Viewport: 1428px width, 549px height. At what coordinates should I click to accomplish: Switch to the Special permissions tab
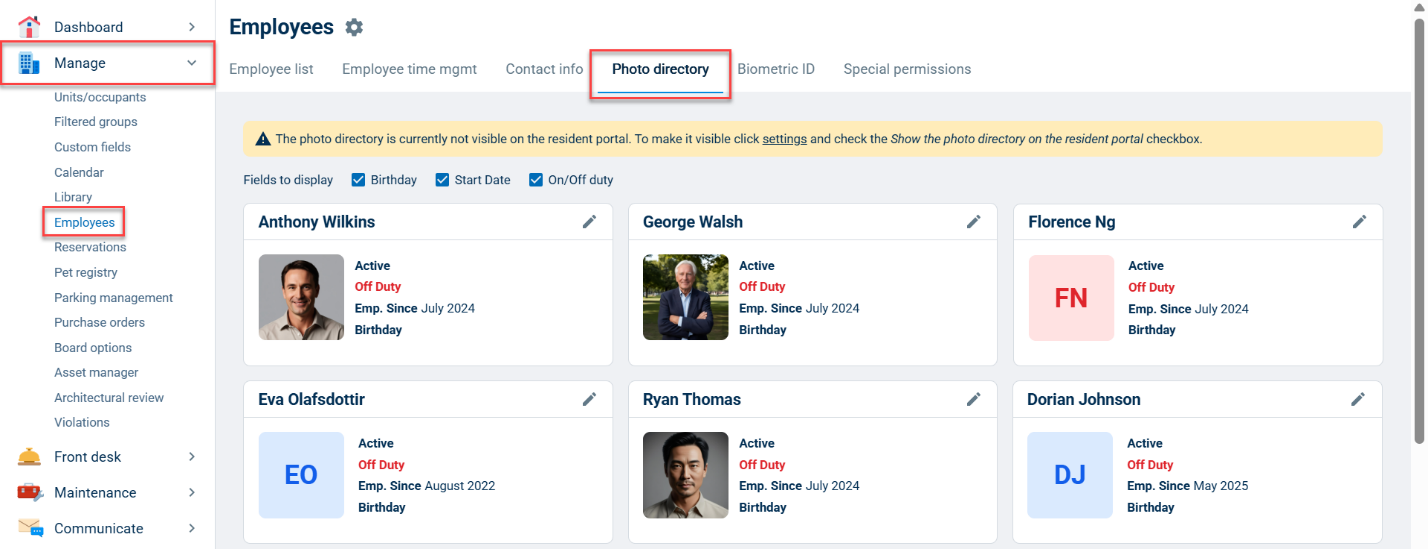click(907, 69)
